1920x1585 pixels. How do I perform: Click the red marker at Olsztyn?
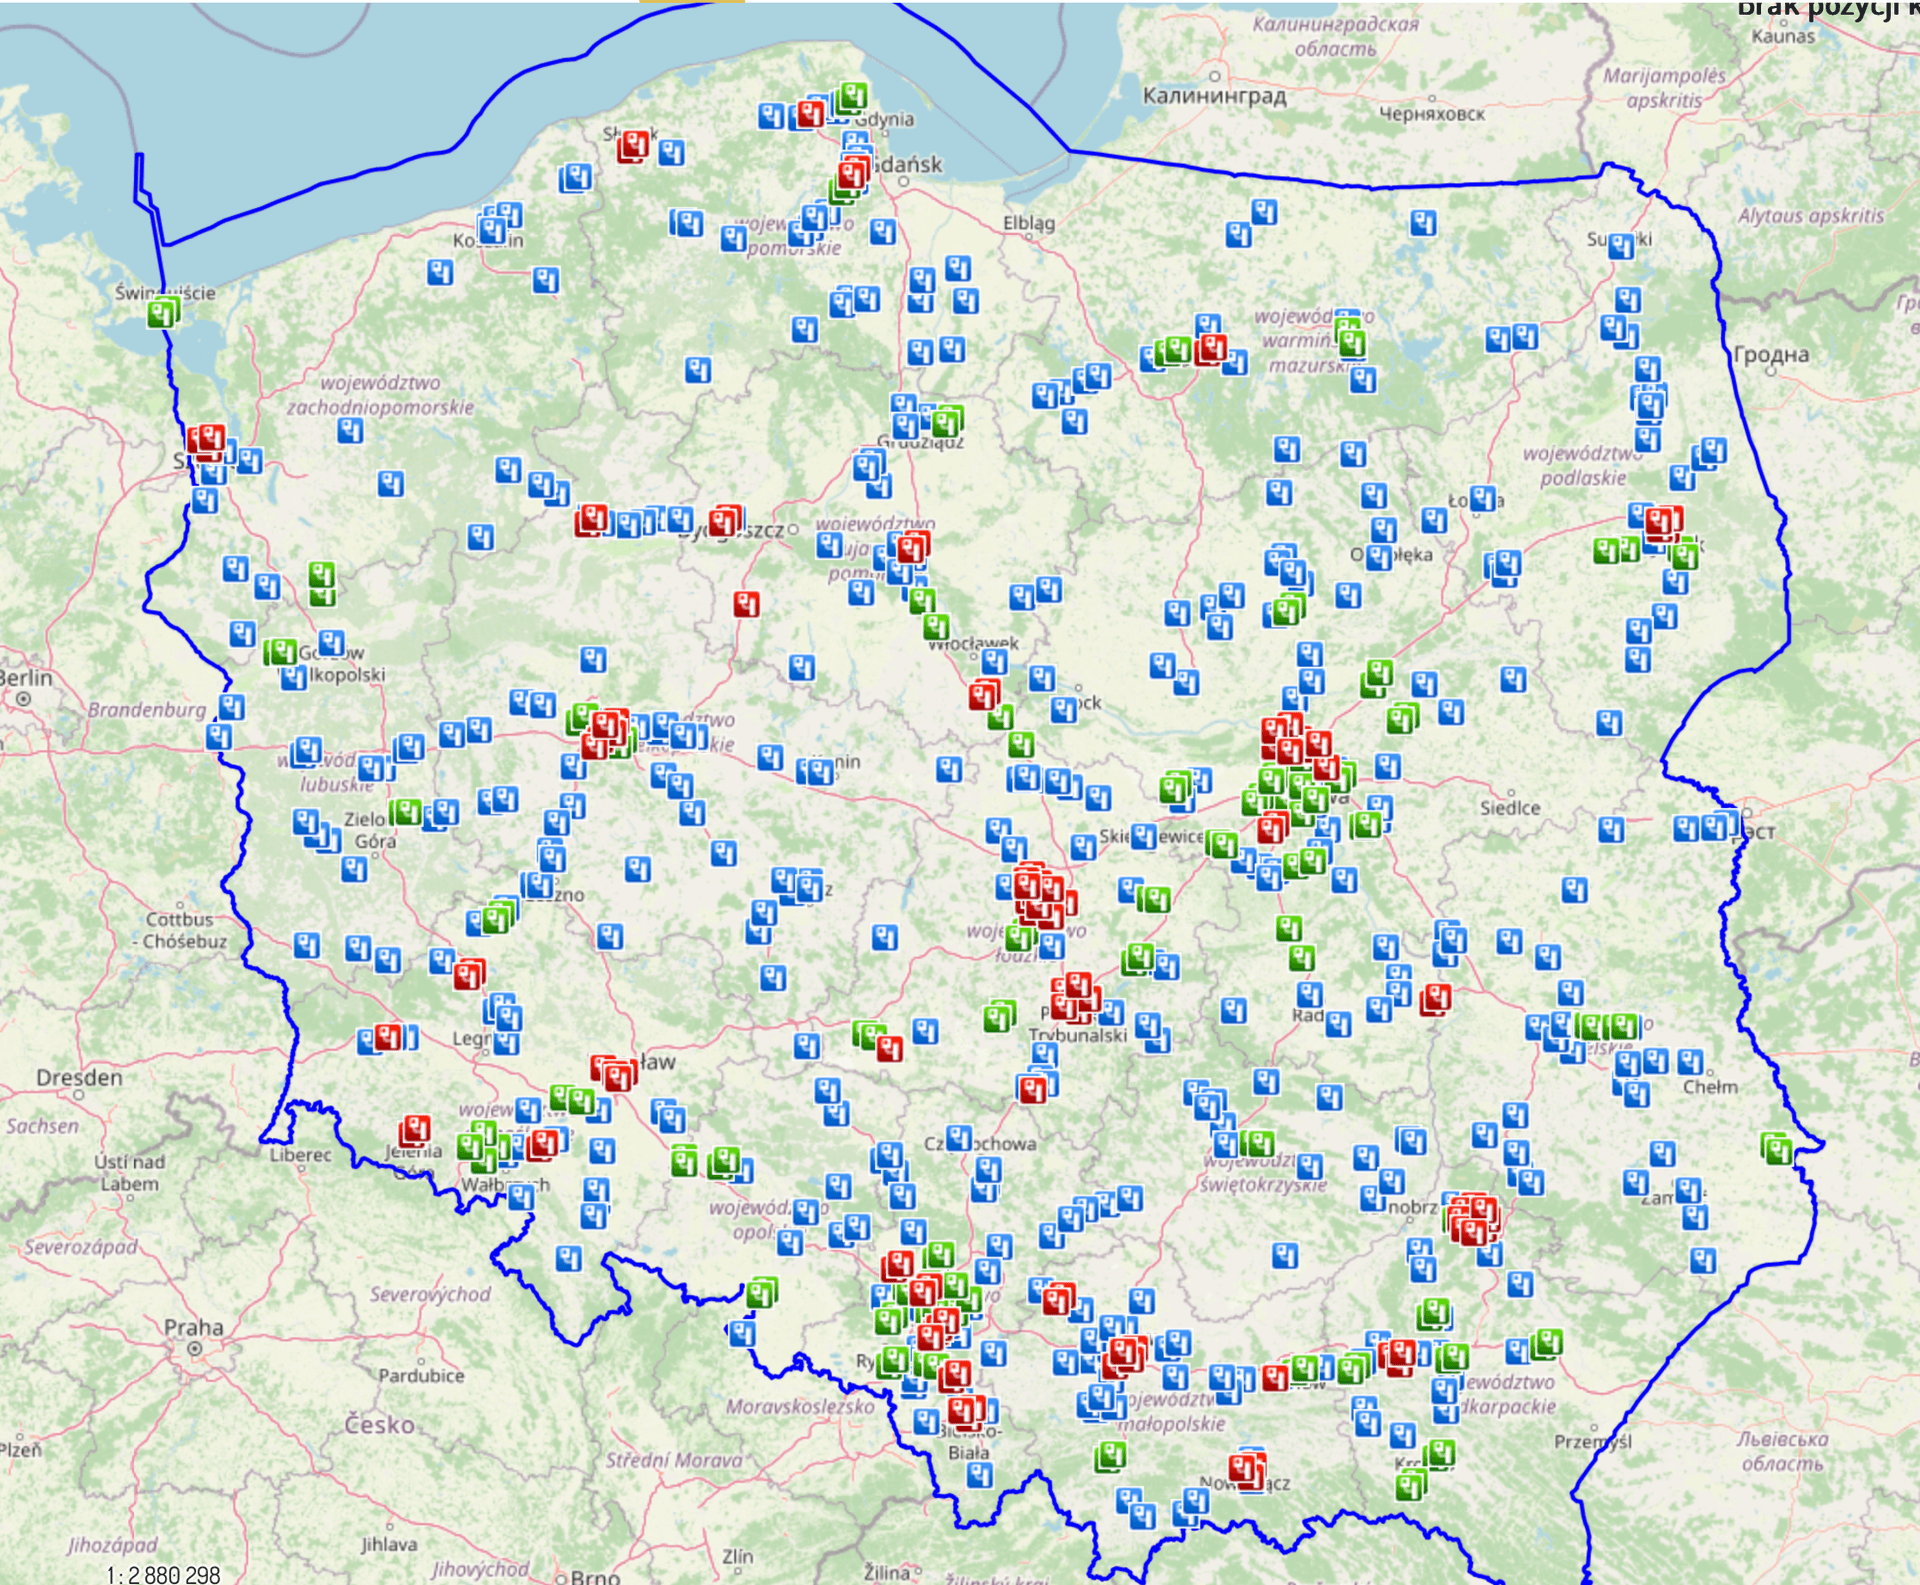[x=1211, y=349]
